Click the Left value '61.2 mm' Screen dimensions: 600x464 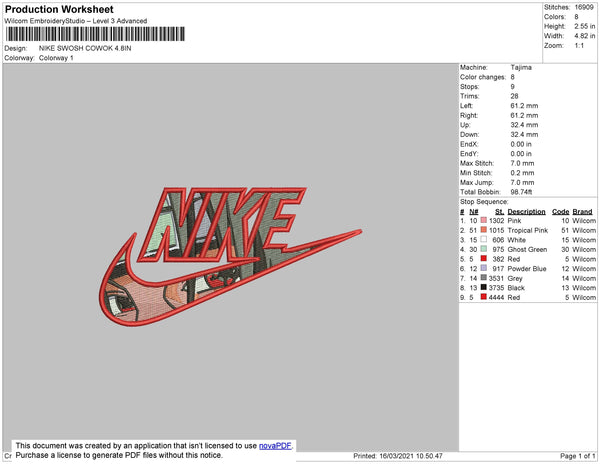coord(524,106)
